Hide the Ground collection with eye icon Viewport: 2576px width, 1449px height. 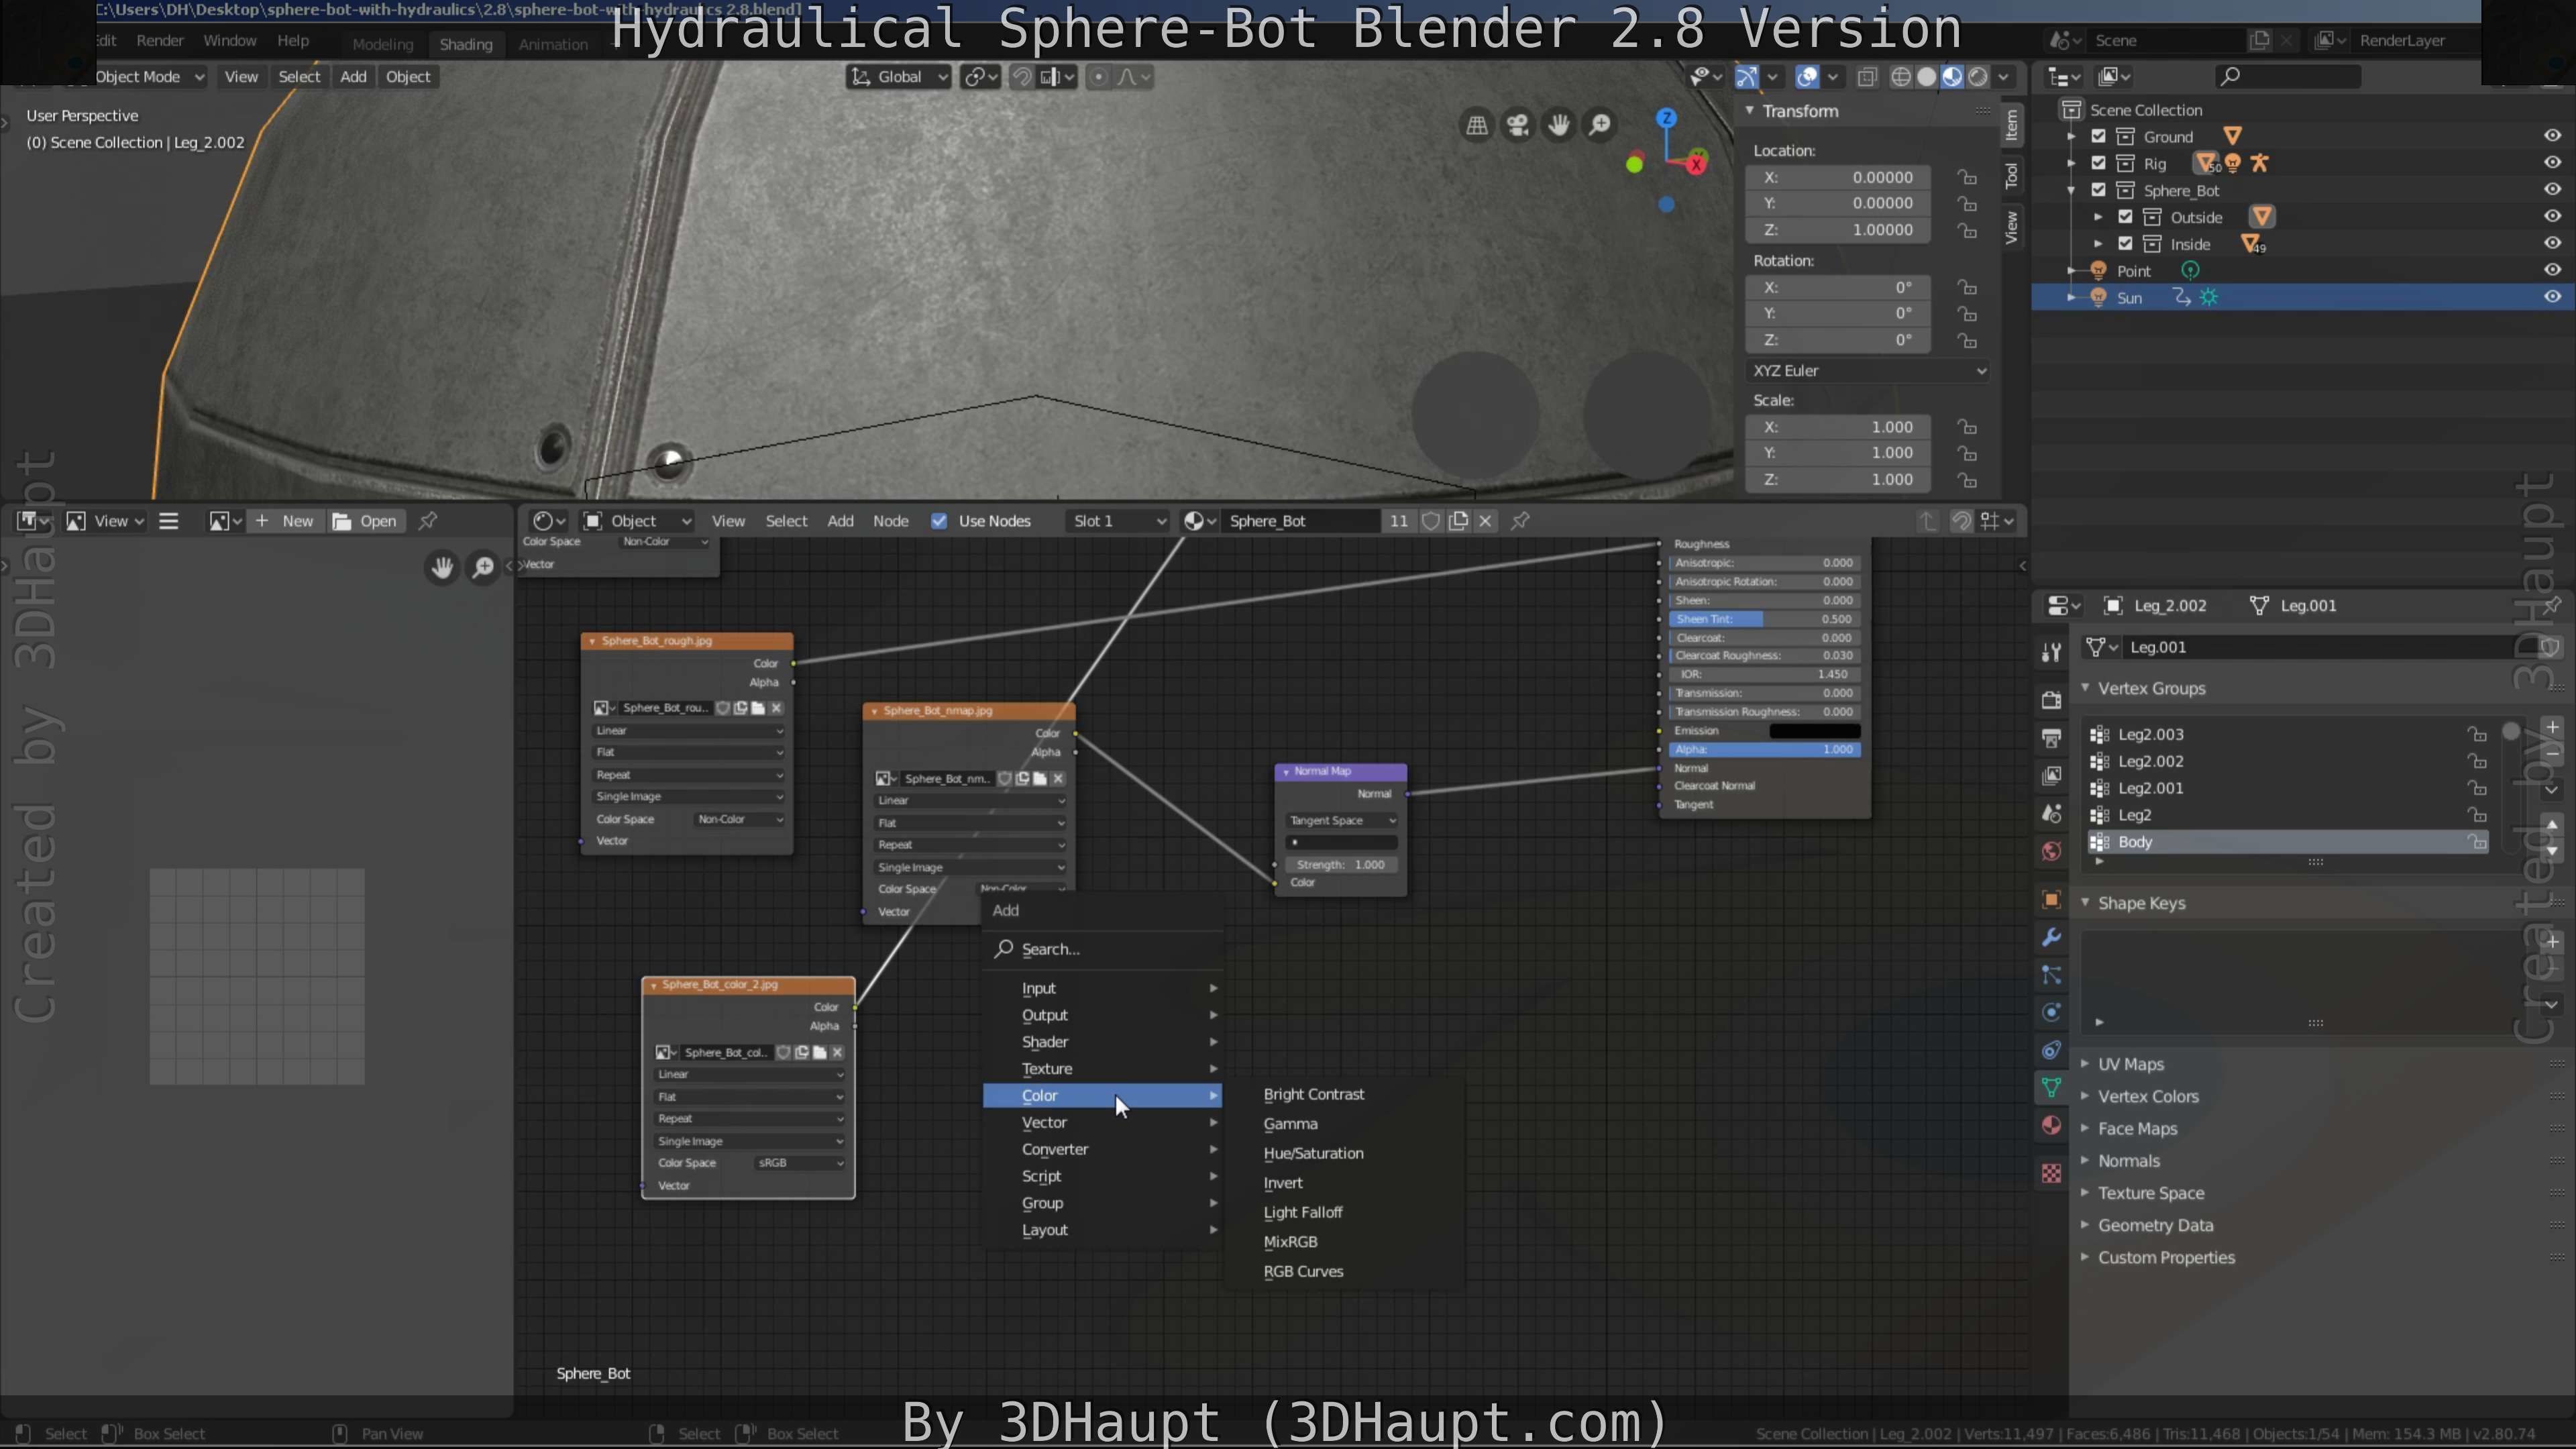point(2552,136)
